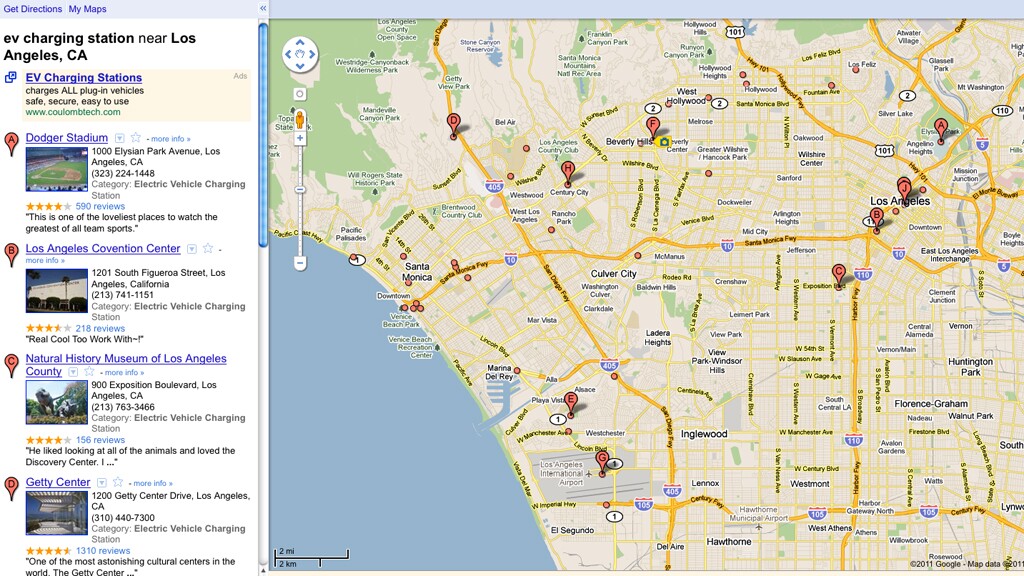Image resolution: width=1024 pixels, height=576 pixels.
Task: Open dropdown arrow next to Dodger Stadium
Action: click(x=120, y=138)
